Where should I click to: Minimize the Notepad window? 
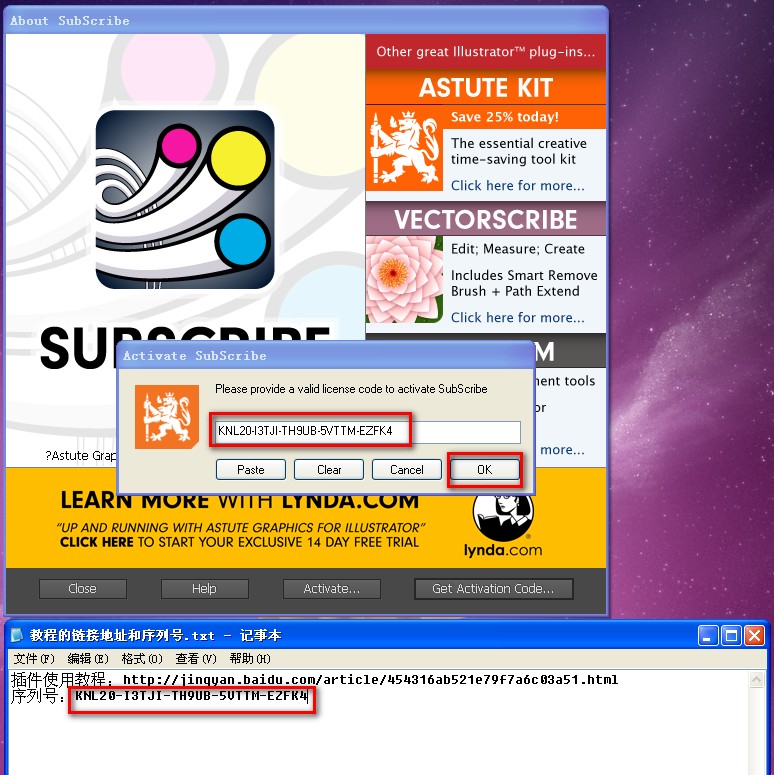coord(708,636)
